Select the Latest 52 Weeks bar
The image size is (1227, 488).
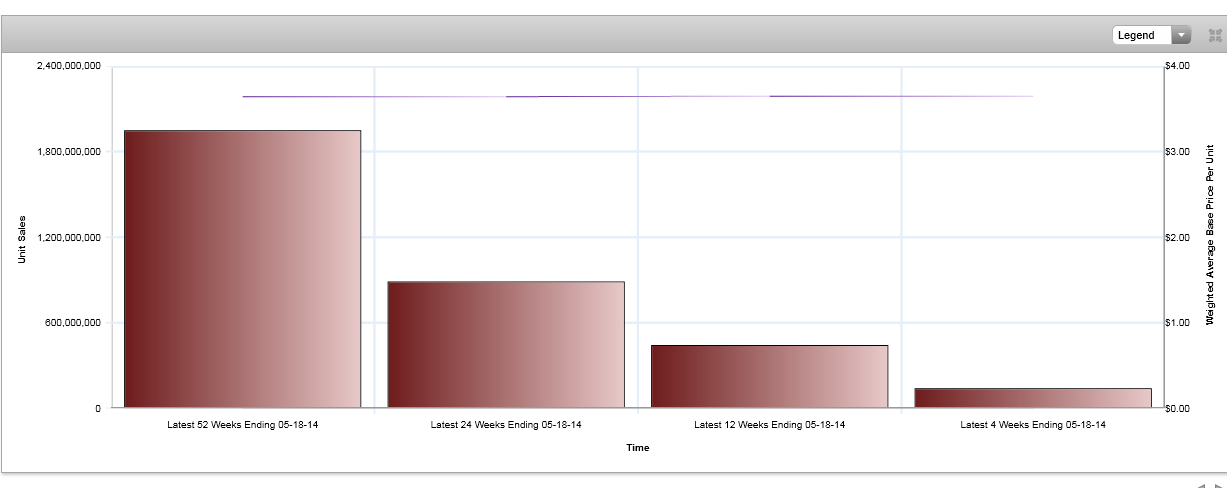tap(242, 269)
